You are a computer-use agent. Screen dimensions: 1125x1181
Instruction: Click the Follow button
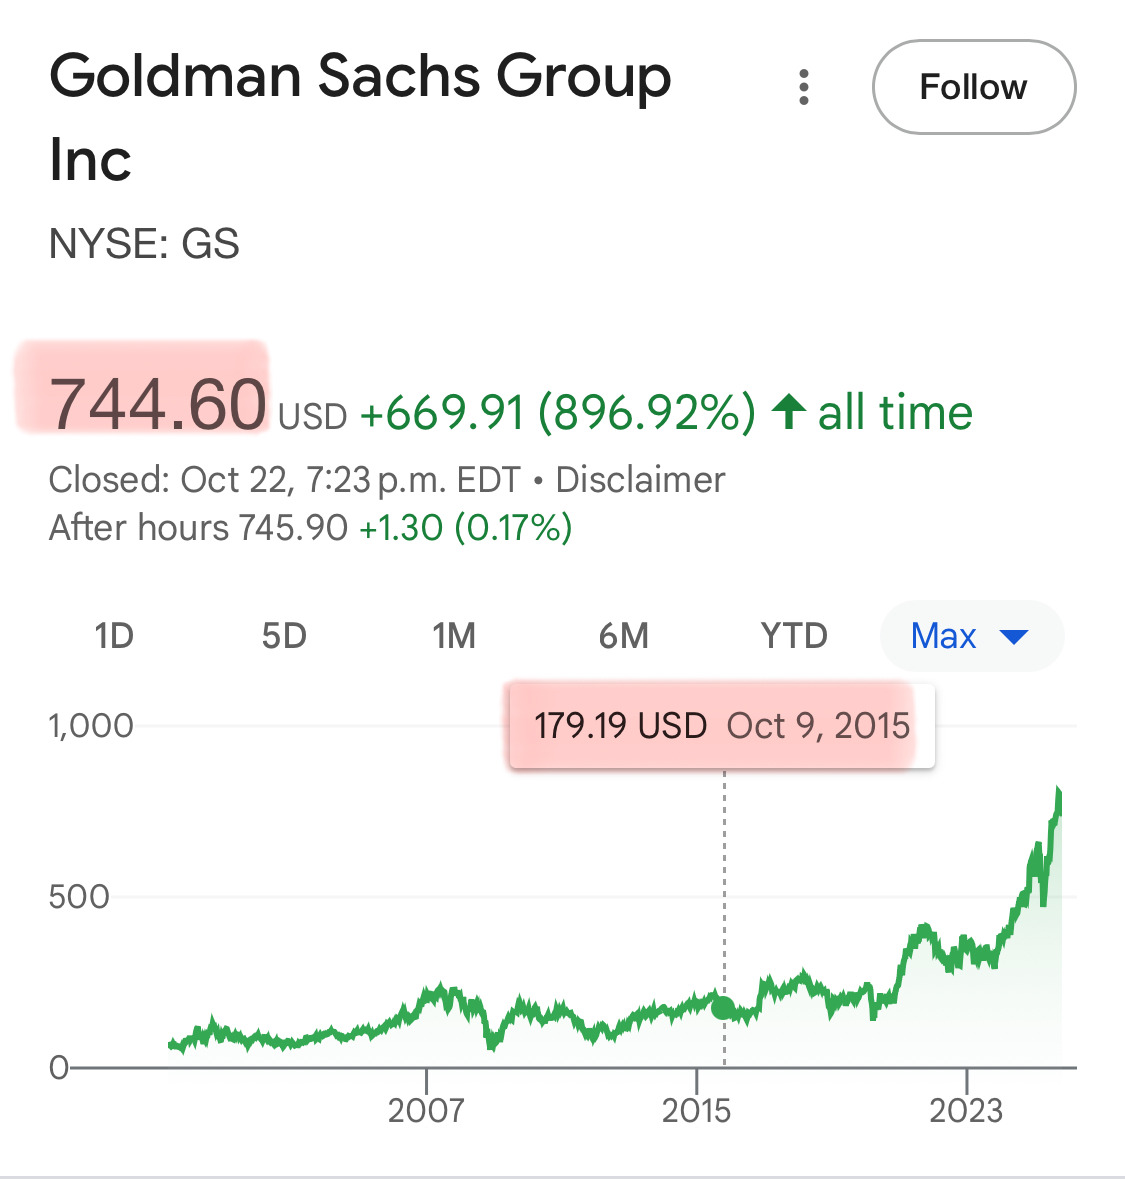click(973, 88)
